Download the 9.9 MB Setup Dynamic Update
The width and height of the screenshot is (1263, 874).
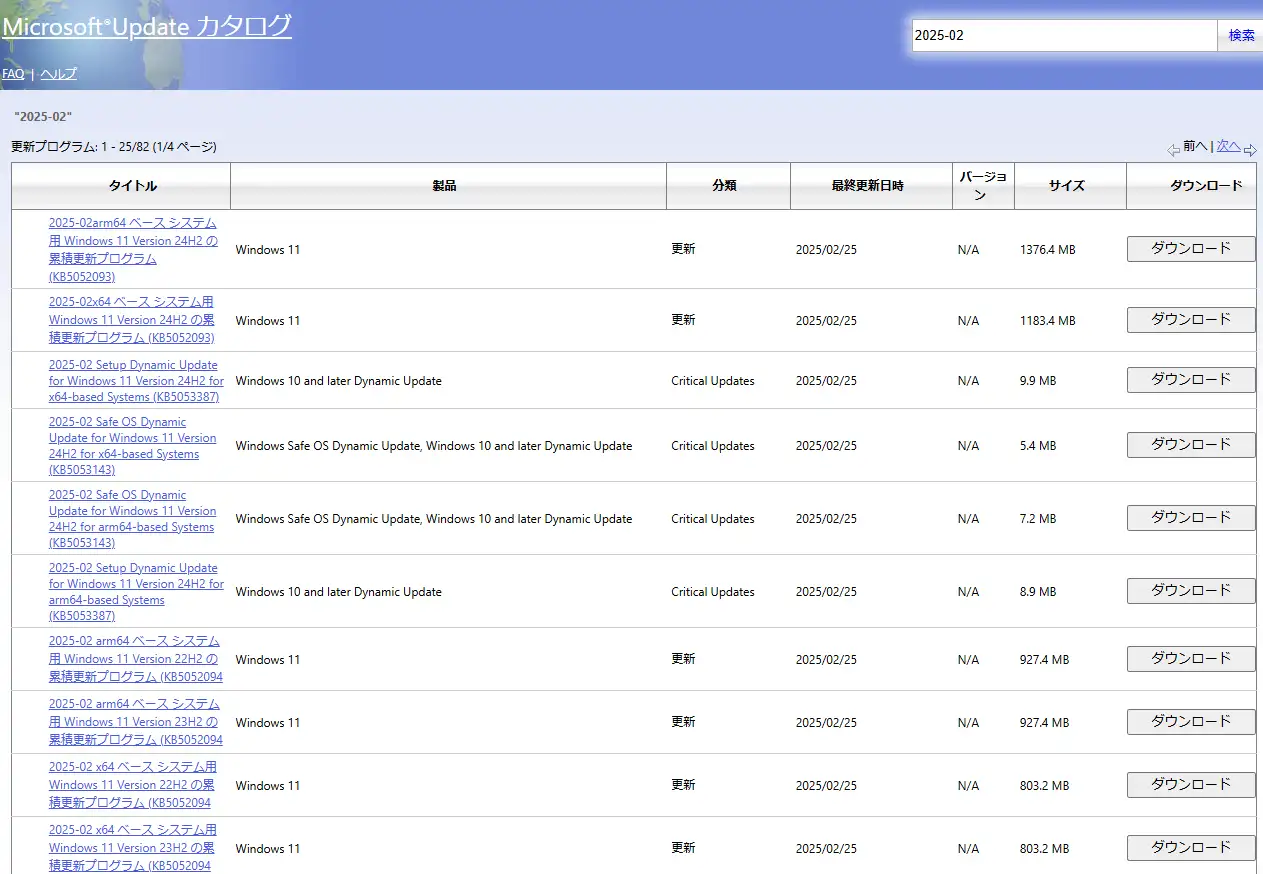pyautogui.click(x=1190, y=380)
